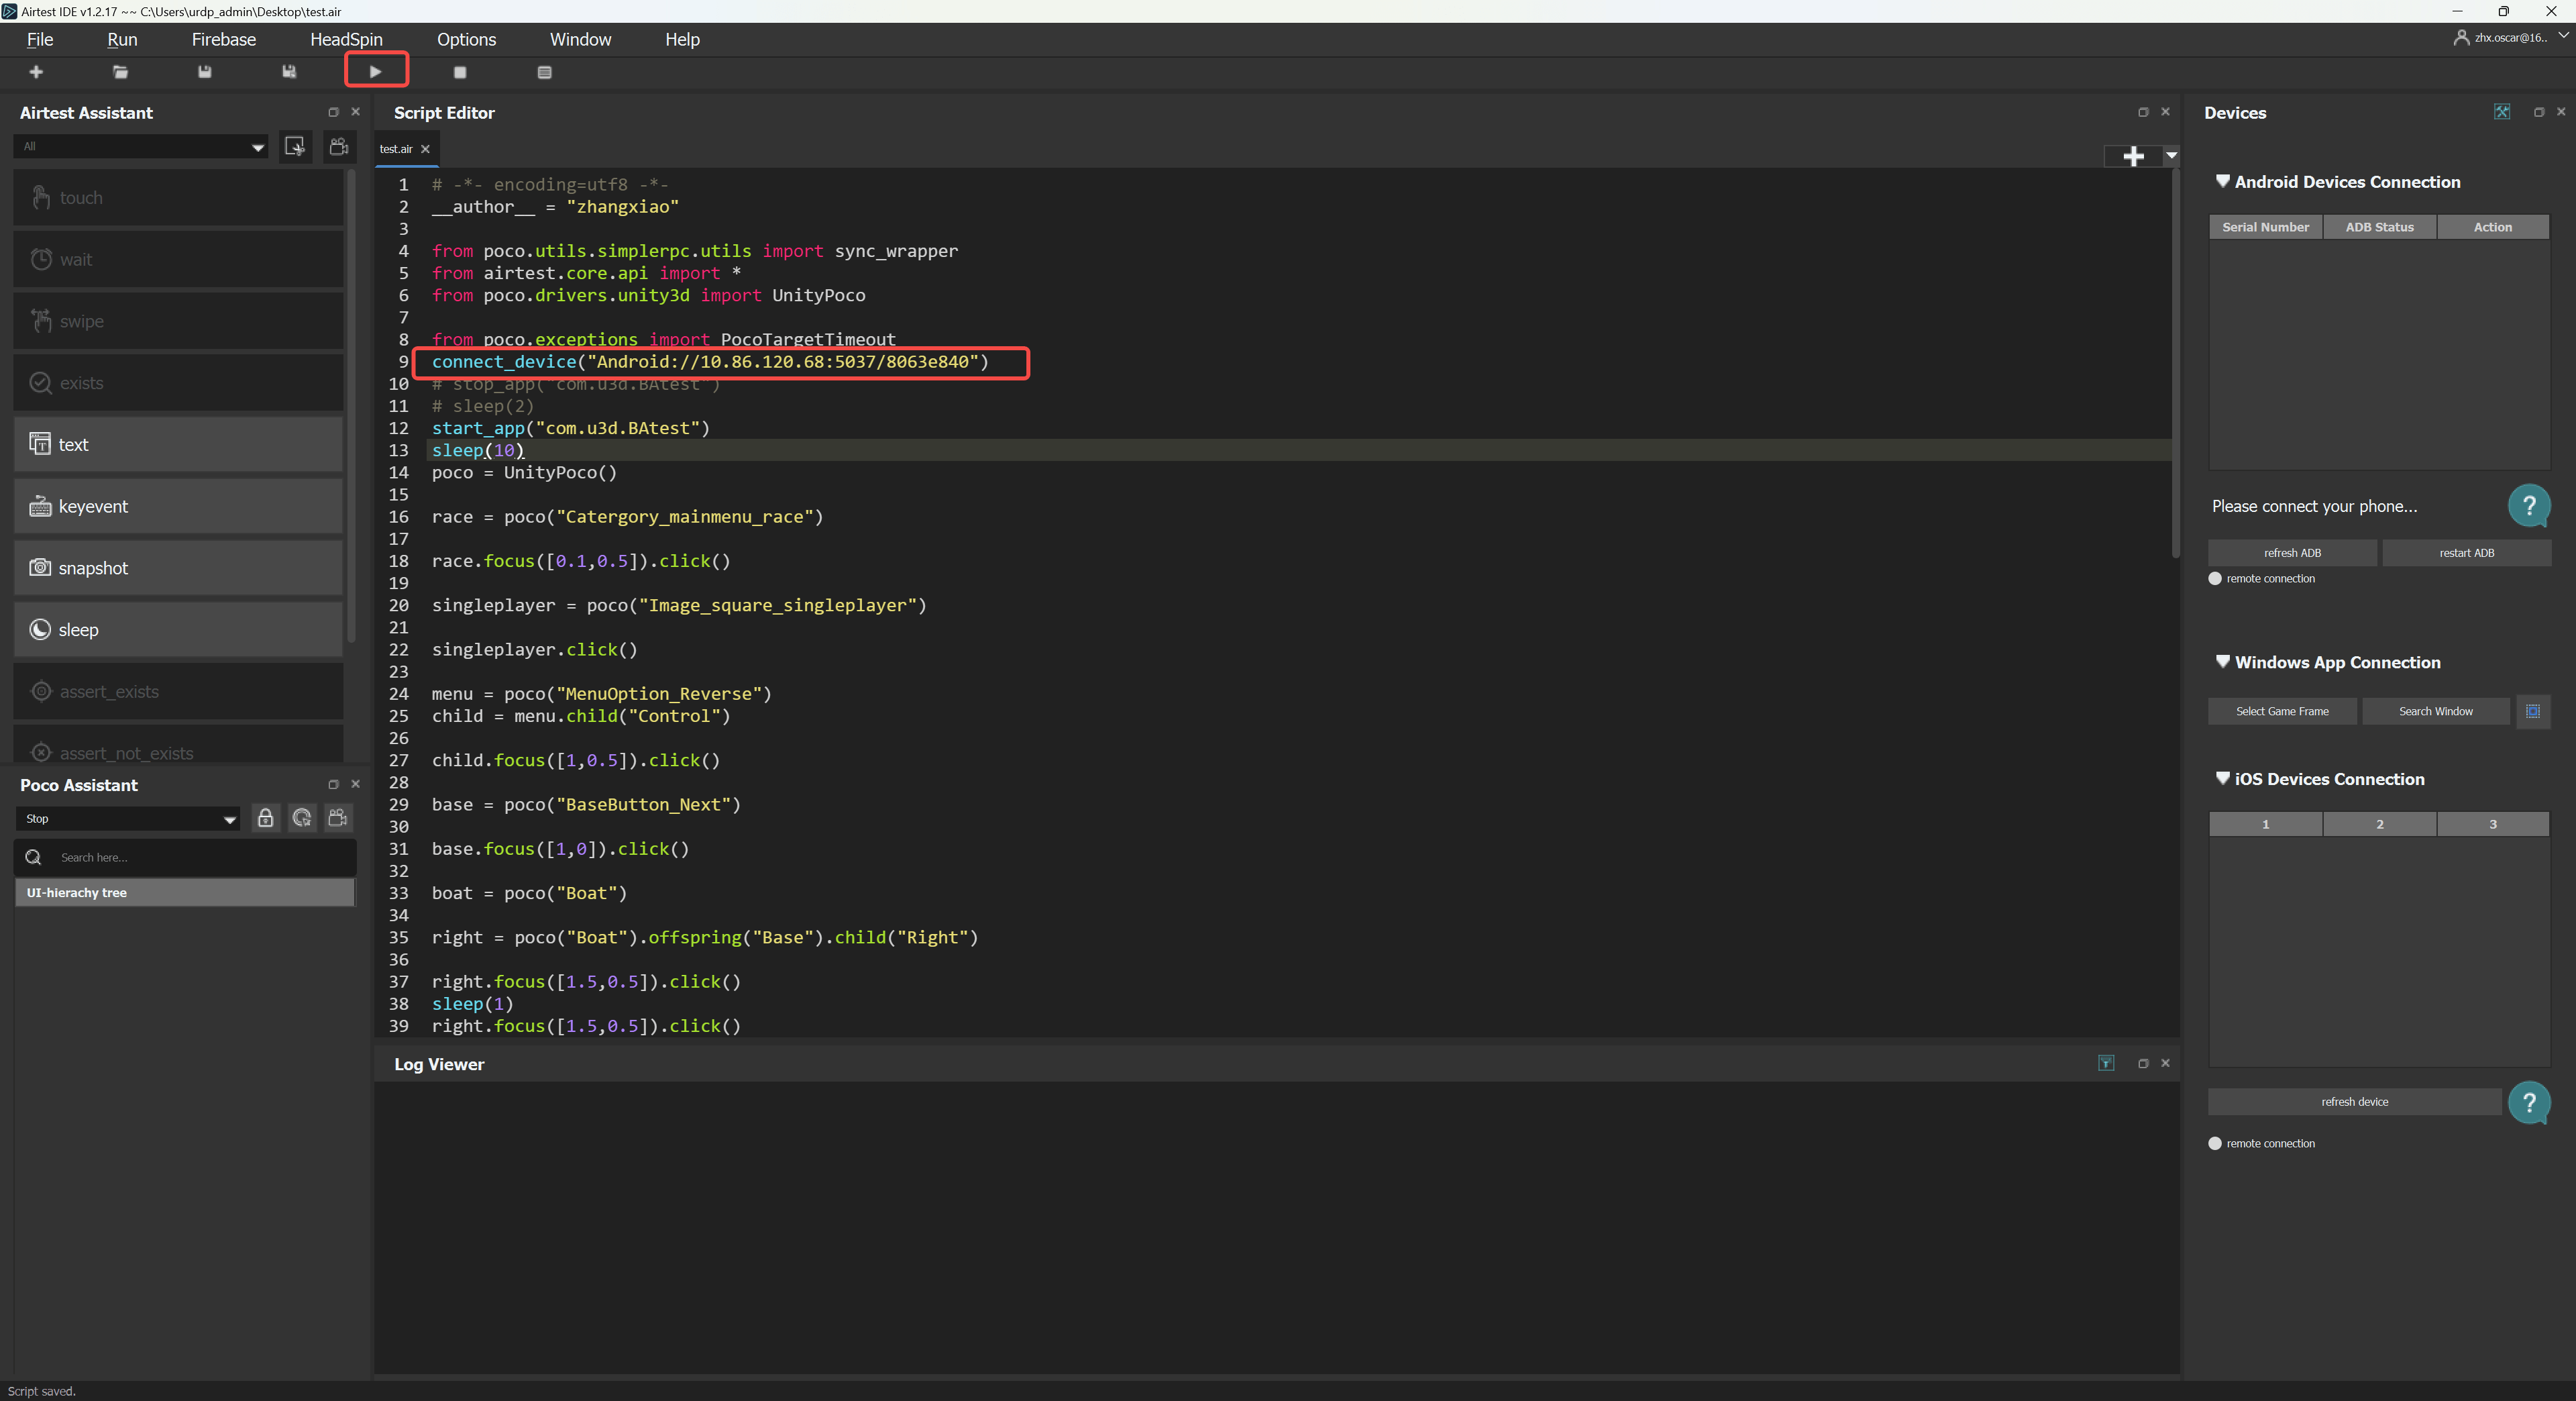Collapse Android Devices Connection section
Screen dimensions: 2576x1401
(x=2222, y=181)
